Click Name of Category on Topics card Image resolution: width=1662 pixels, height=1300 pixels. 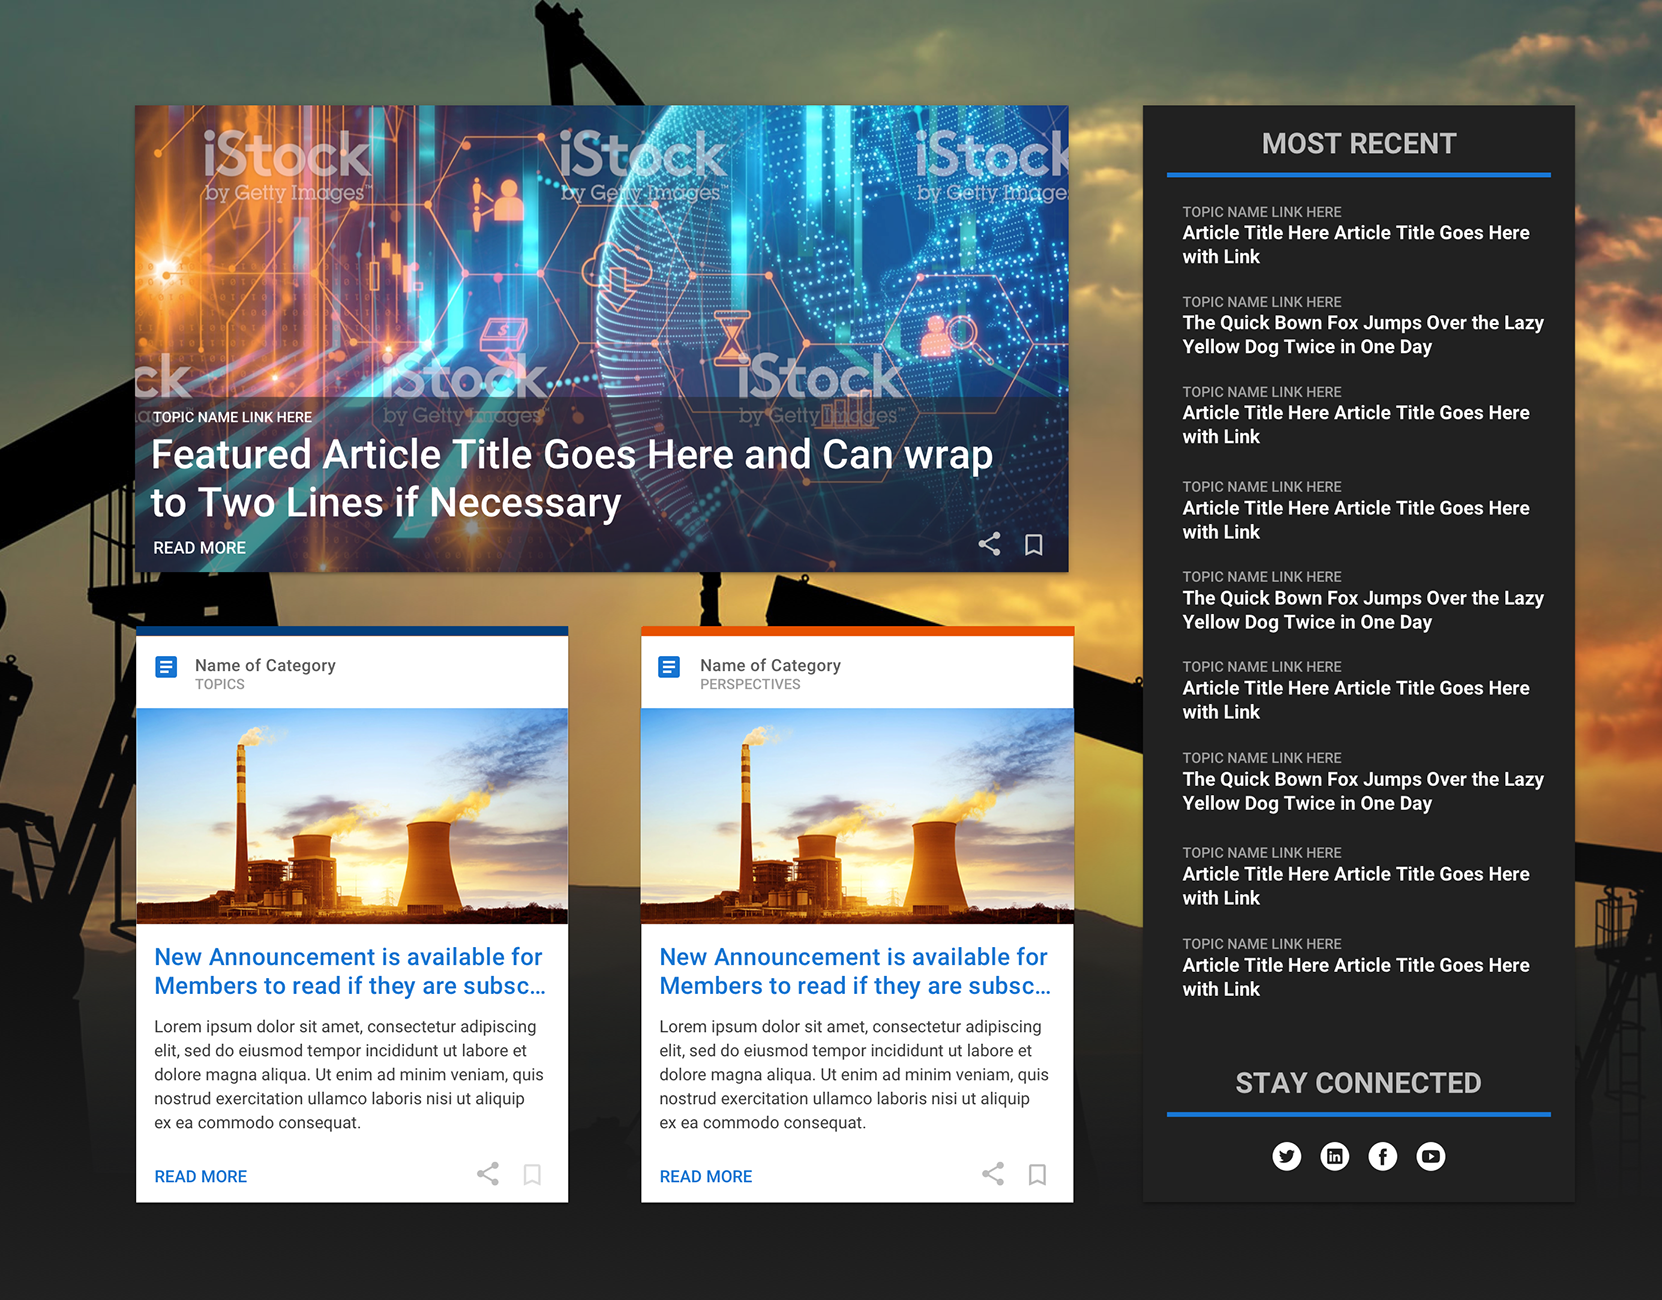[265, 665]
